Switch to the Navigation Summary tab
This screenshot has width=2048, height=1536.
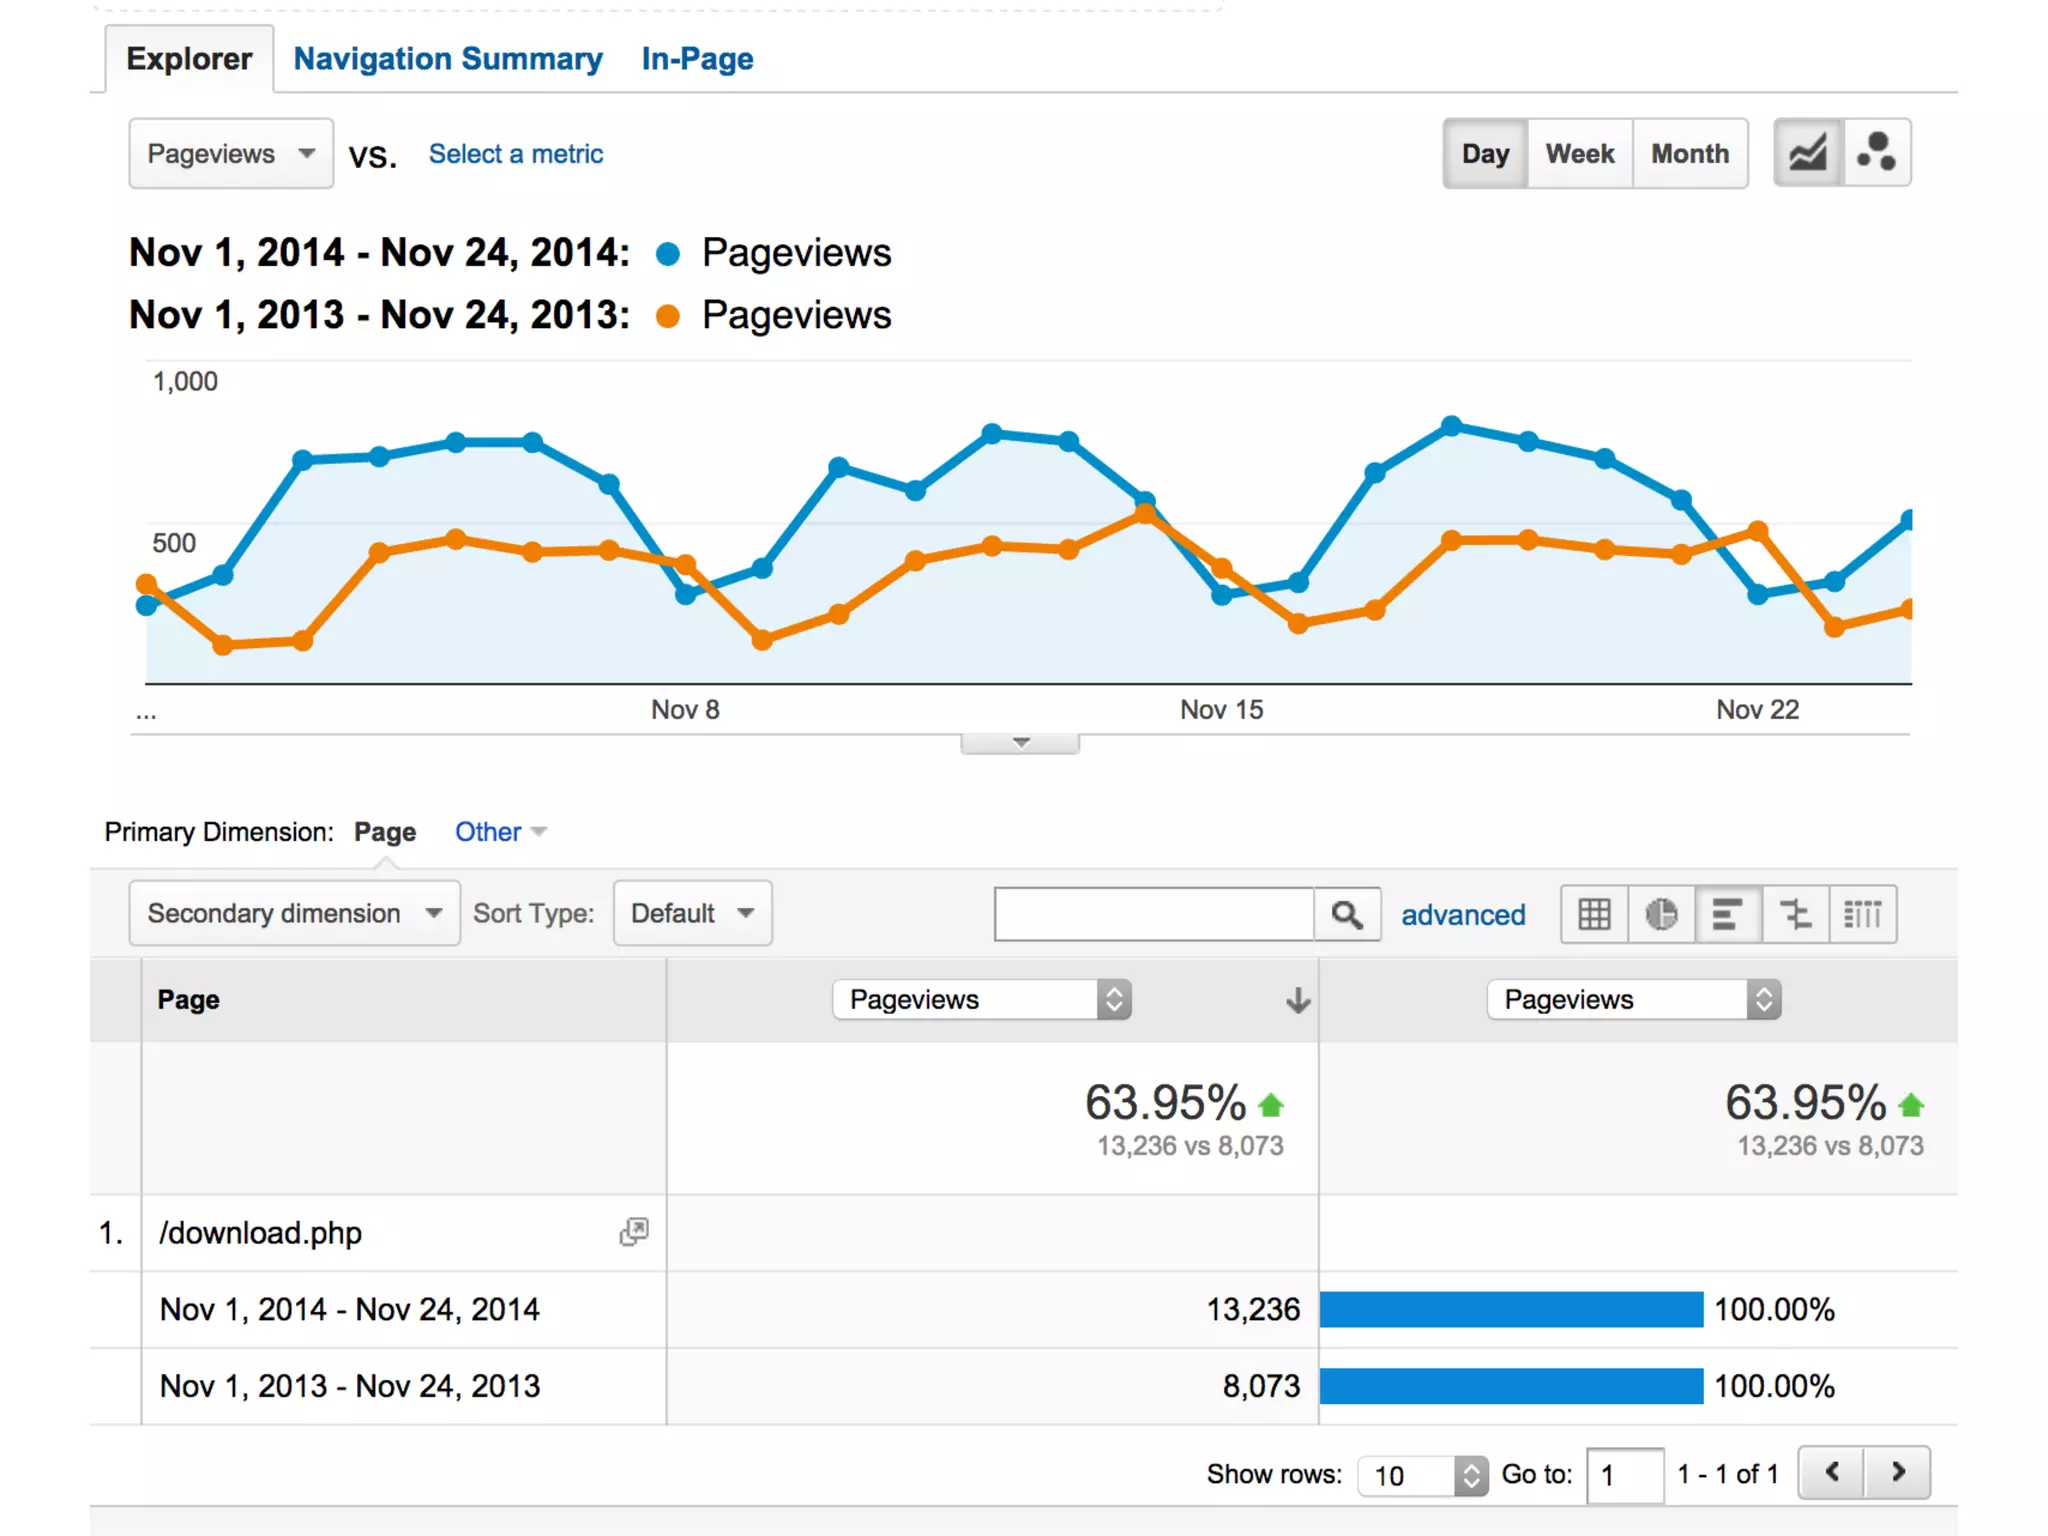(x=448, y=59)
